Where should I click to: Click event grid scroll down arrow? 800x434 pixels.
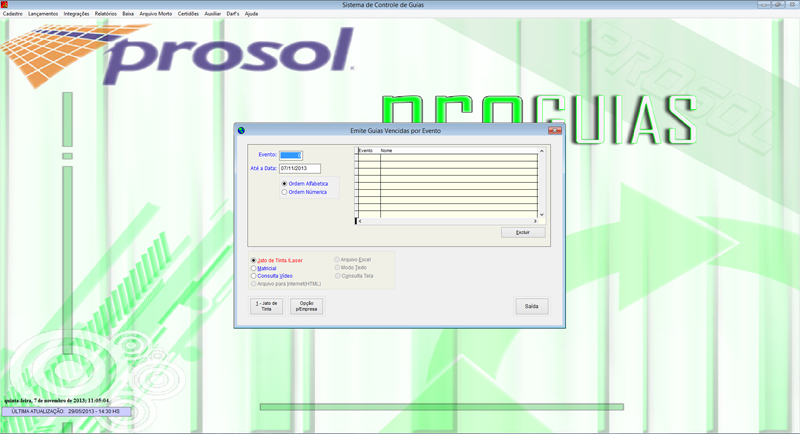point(542,215)
